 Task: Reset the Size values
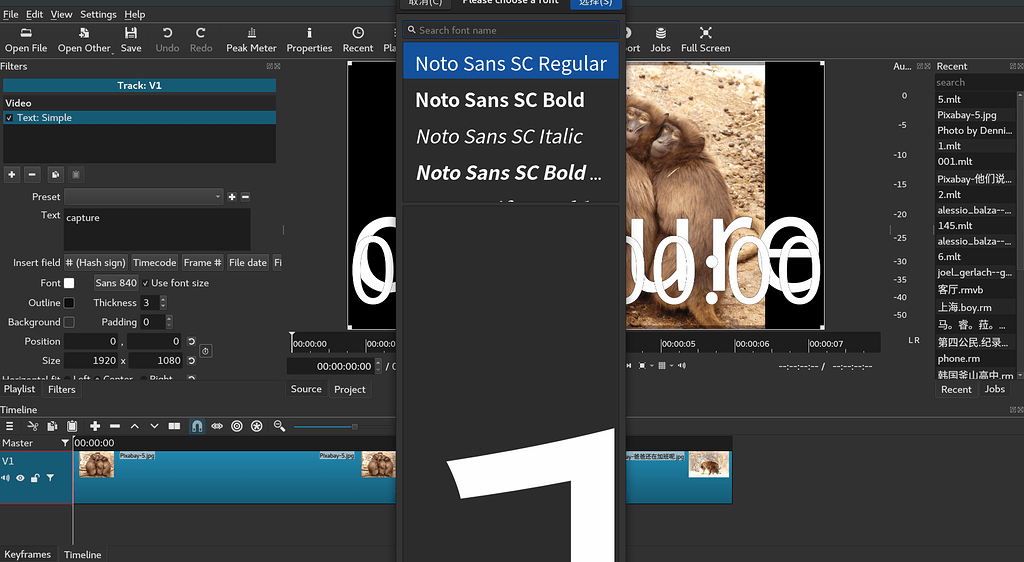click(x=191, y=360)
